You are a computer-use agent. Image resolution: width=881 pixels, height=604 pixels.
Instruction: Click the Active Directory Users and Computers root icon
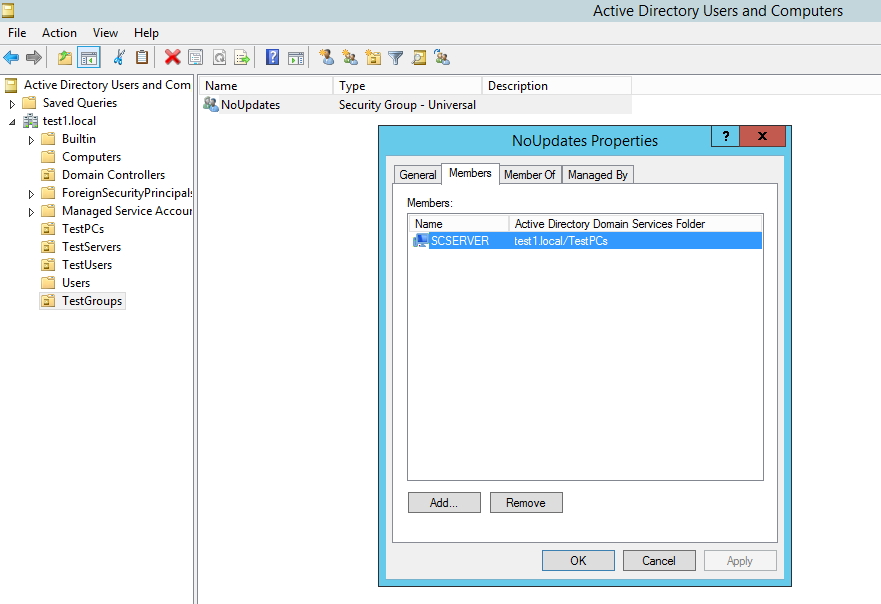click(11, 85)
